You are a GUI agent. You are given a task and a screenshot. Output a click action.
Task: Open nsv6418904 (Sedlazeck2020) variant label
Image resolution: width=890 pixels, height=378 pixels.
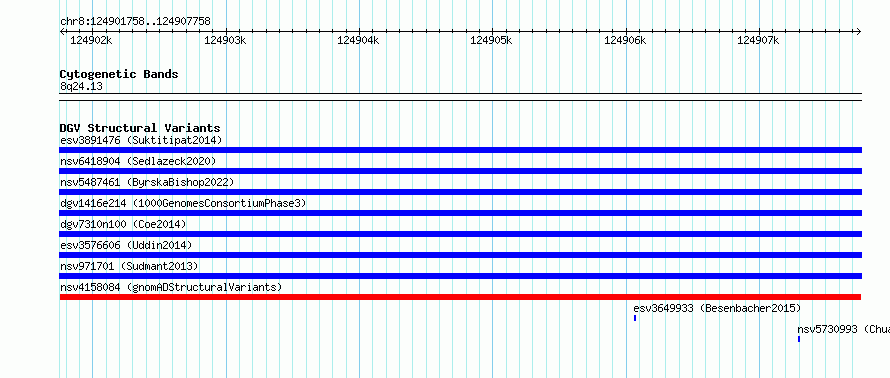tap(138, 161)
